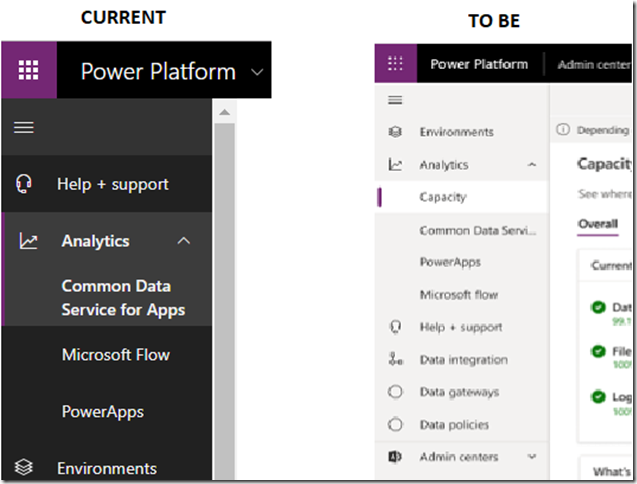The height and width of the screenshot is (484, 637).
Task: Click the Current card header
Action: coord(611,265)
